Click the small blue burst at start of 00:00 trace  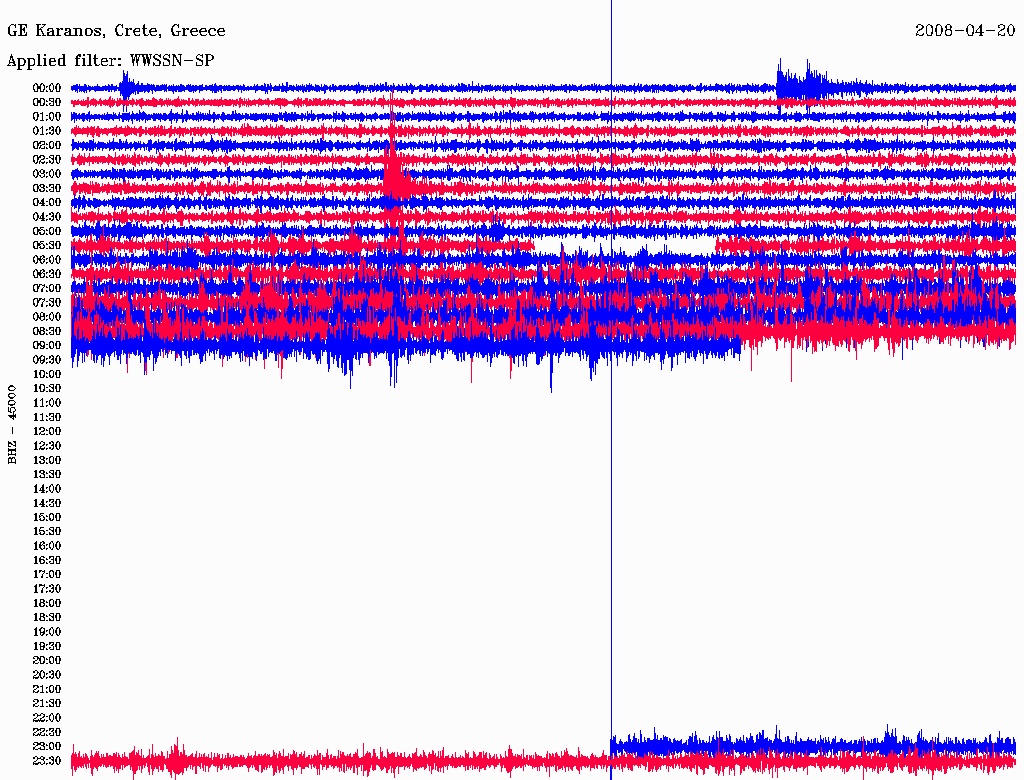(125, 88)
